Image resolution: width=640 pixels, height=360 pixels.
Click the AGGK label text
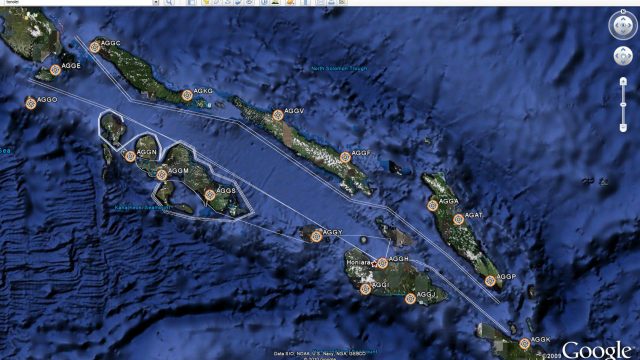pos(540,340)
